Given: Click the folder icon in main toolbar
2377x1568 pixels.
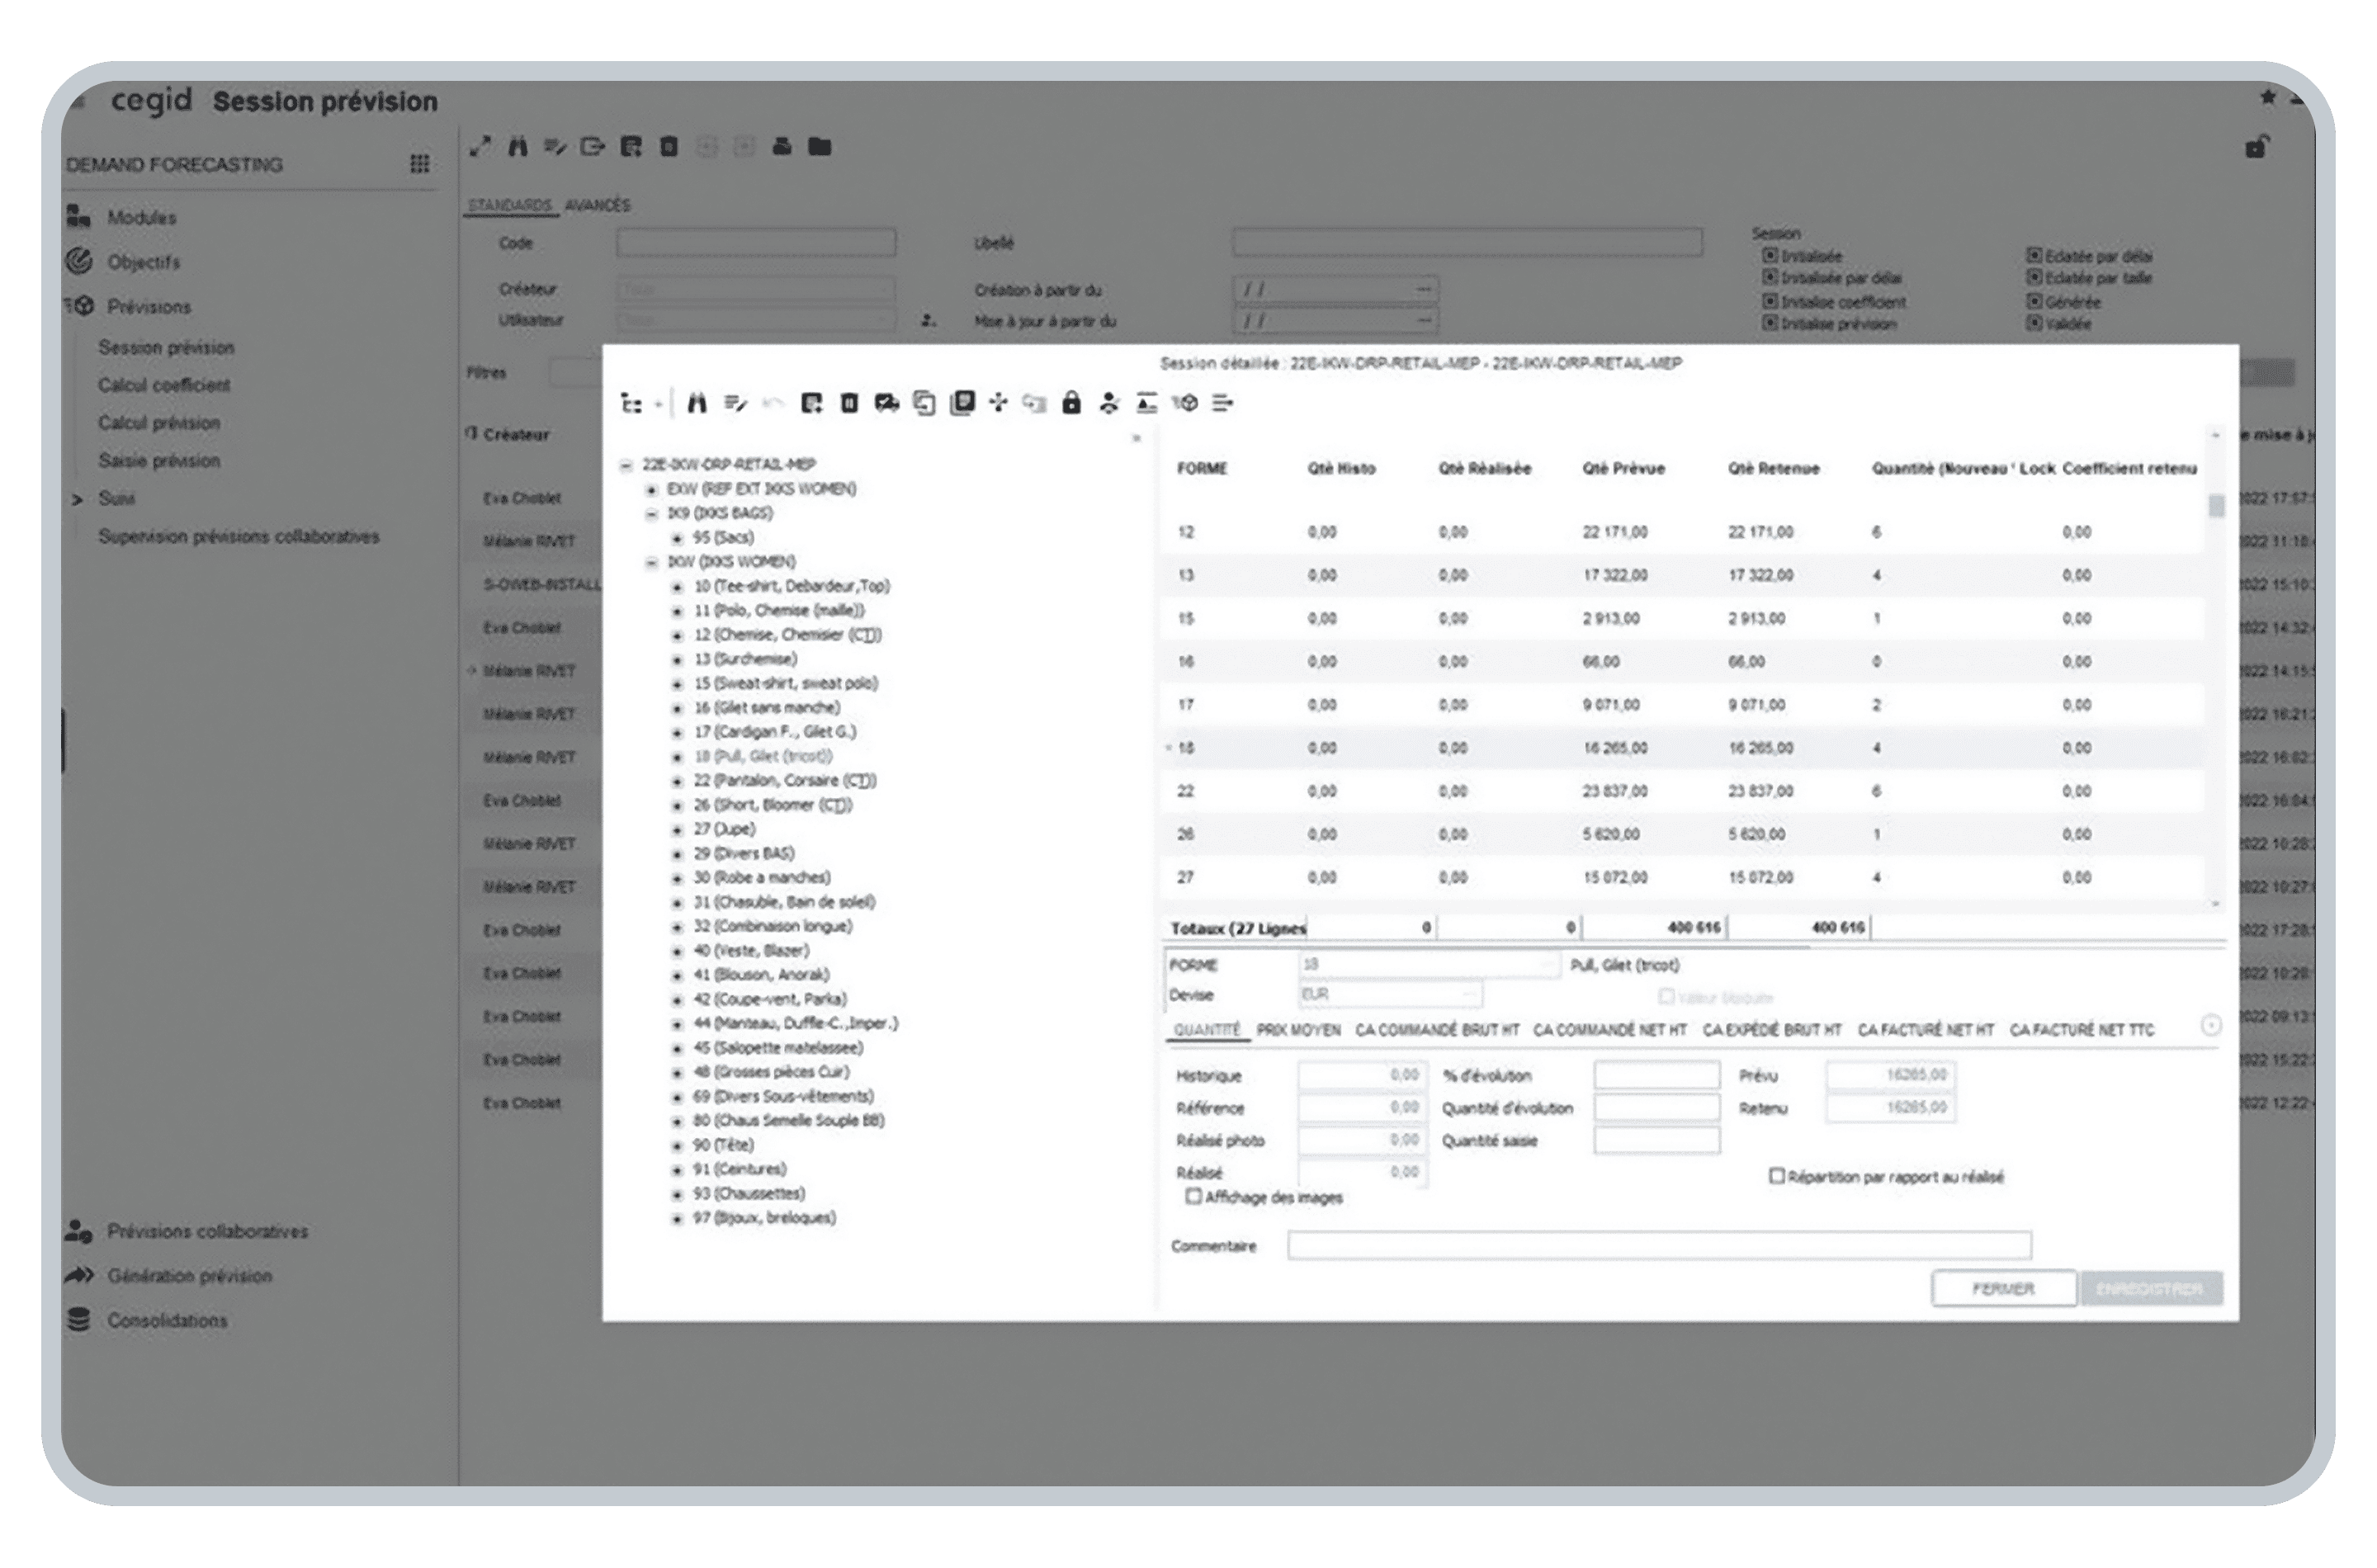Looking at the screenshot, I should tap(820, 147).
